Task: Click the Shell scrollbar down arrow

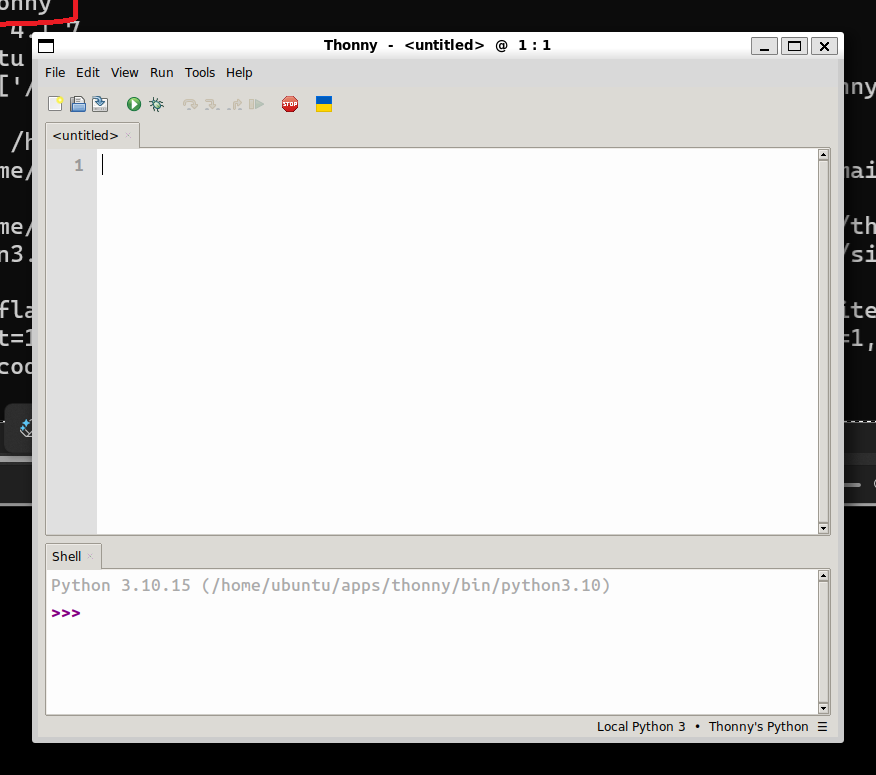Action: (x=823, y=709)
